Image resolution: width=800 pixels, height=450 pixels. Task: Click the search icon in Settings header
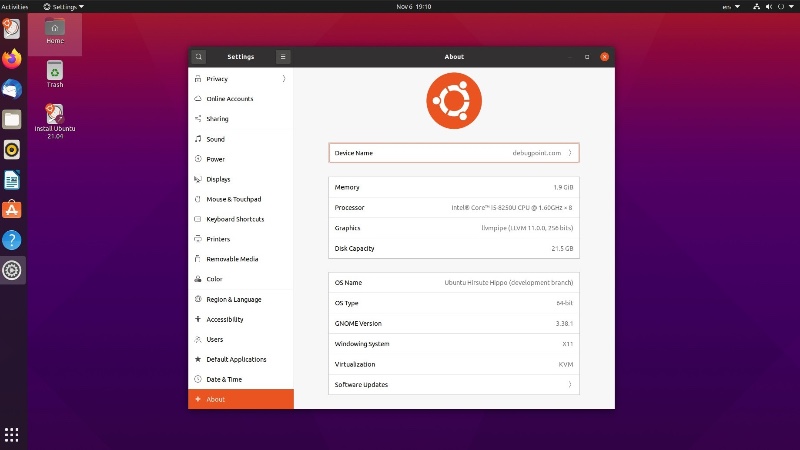199,57
